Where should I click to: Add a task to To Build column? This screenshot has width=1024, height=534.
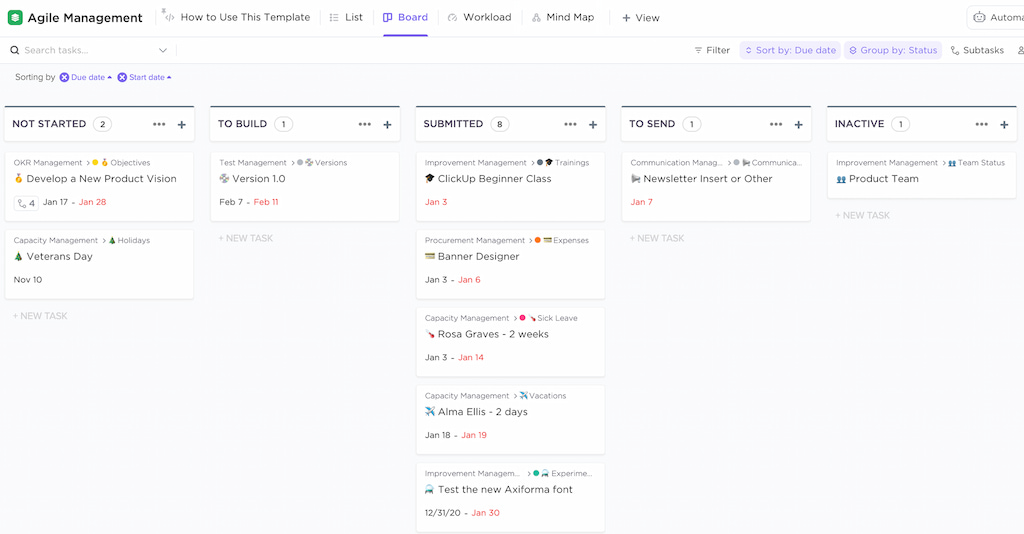pyautogui.click(x=387, y=124)
